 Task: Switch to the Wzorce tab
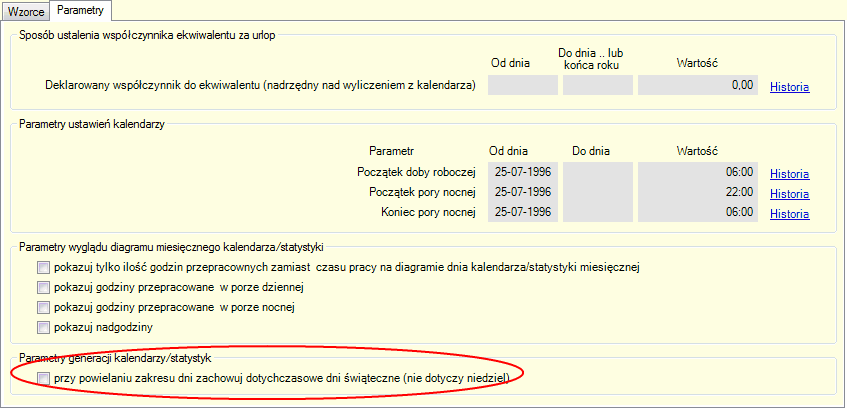coord(26,10)
